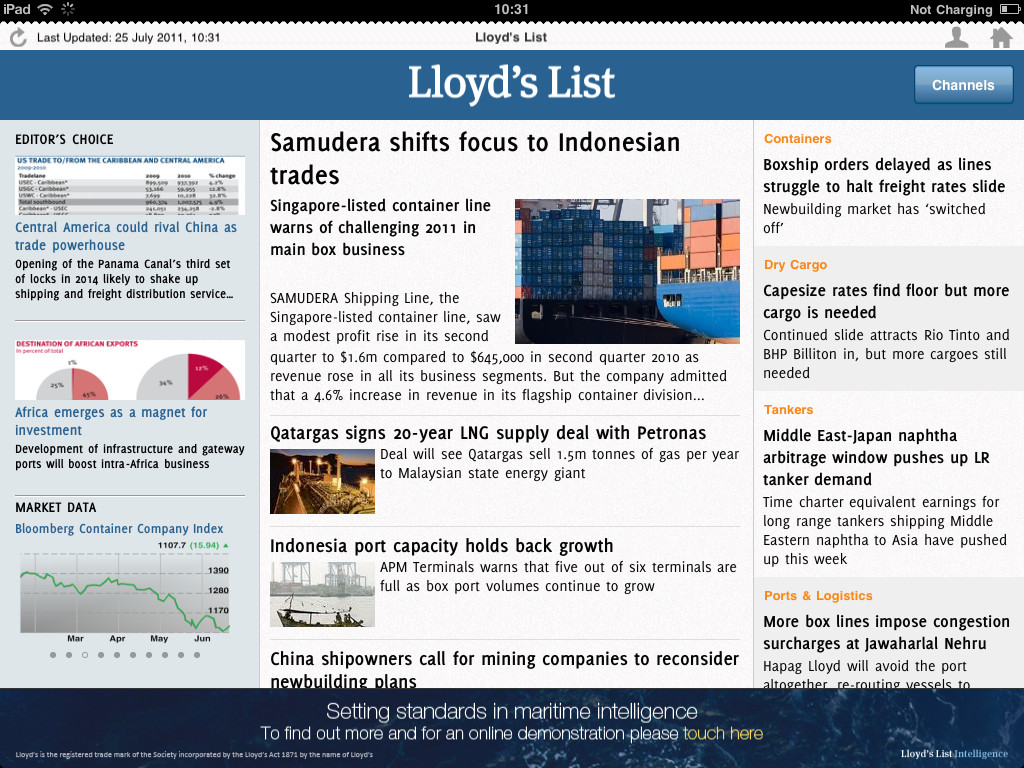The image size is (1024, 768).
Task: Open Samudera shifts focus to Indonesian trades headline
Action: coord(475,159)
